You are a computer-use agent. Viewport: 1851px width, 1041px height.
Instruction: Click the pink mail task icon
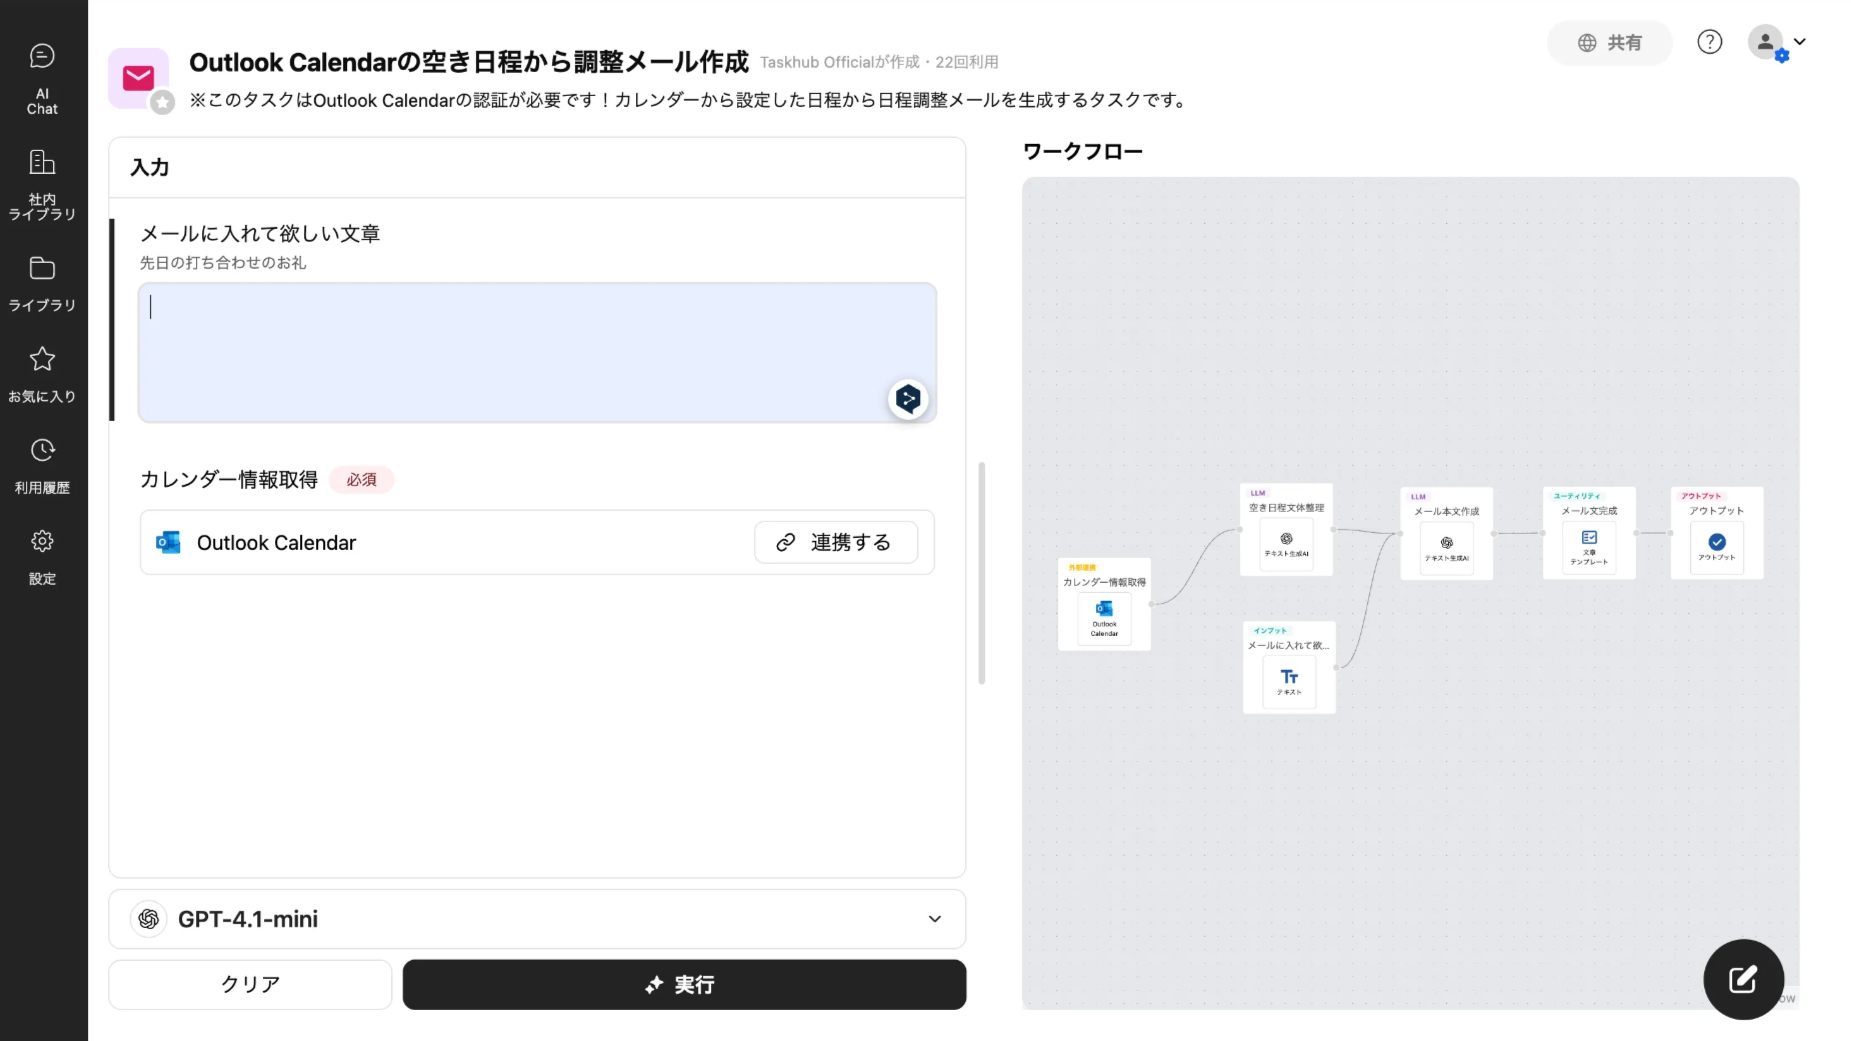coord(138,78)
